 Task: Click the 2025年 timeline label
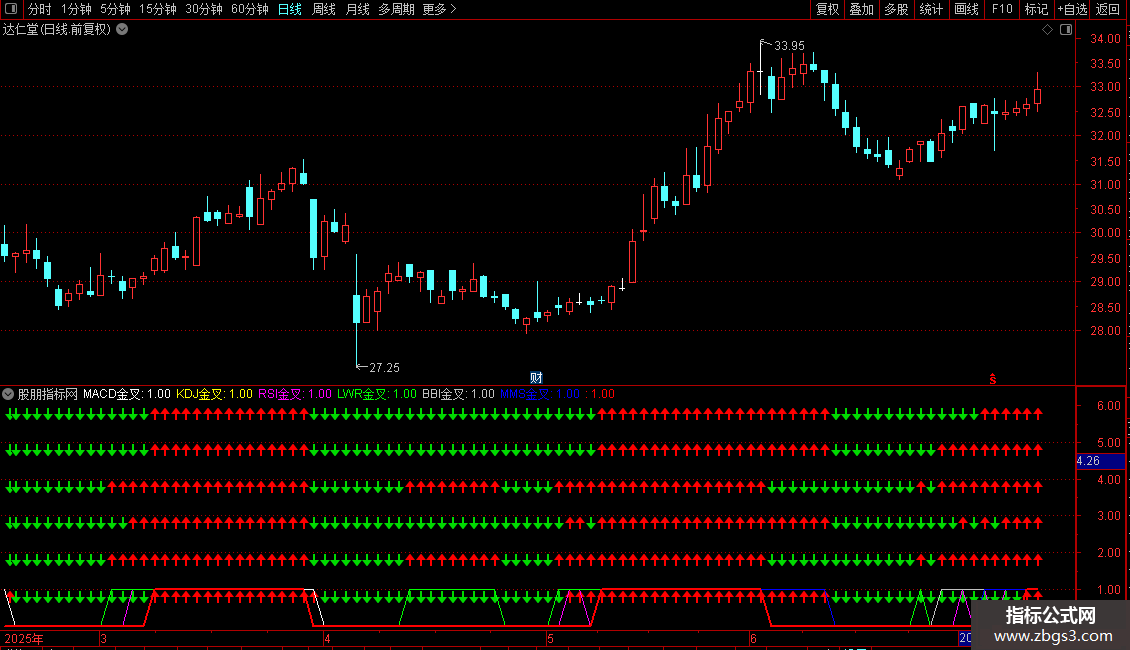24,639
